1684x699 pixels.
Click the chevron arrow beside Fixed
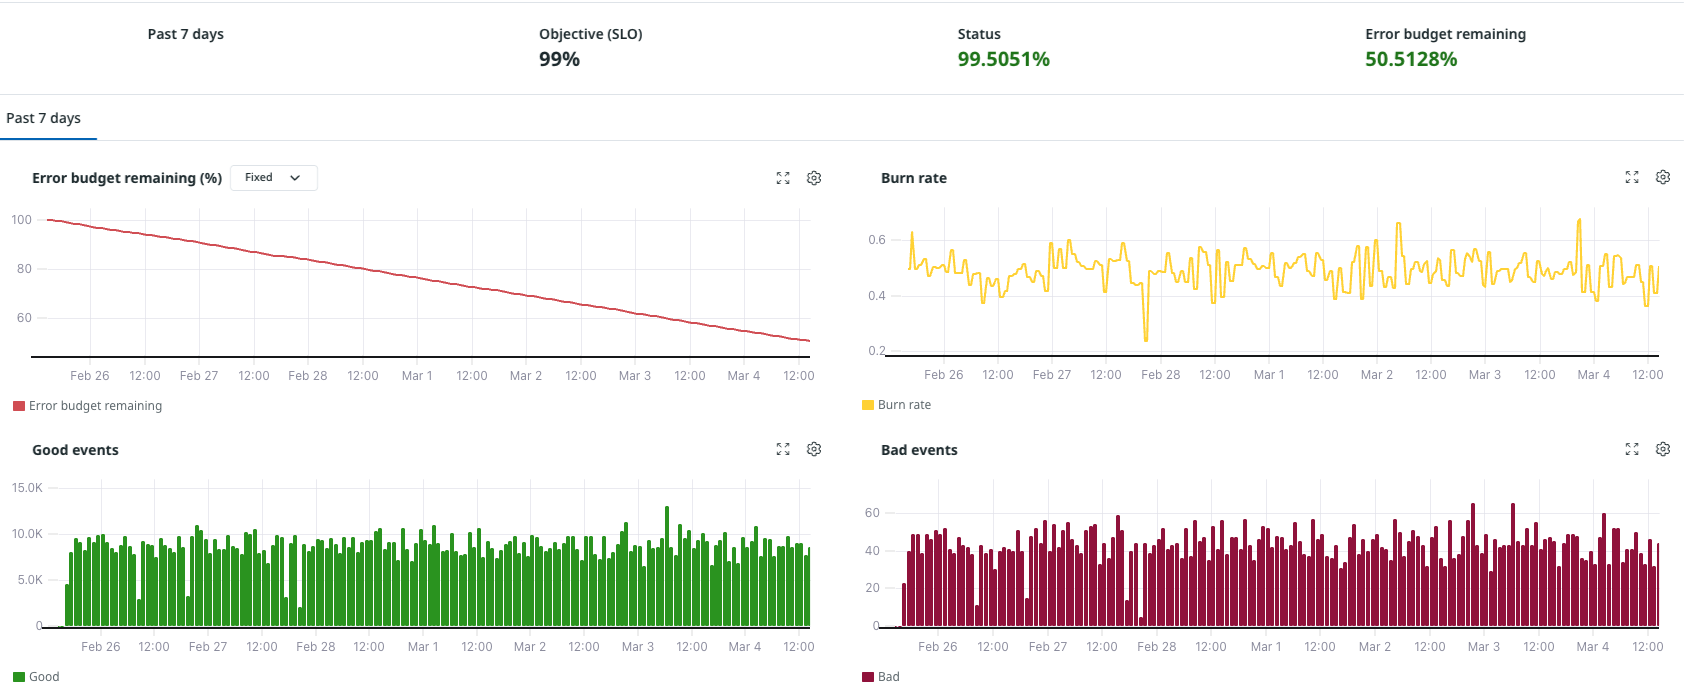pyautogui.click(x=295, y=178)
